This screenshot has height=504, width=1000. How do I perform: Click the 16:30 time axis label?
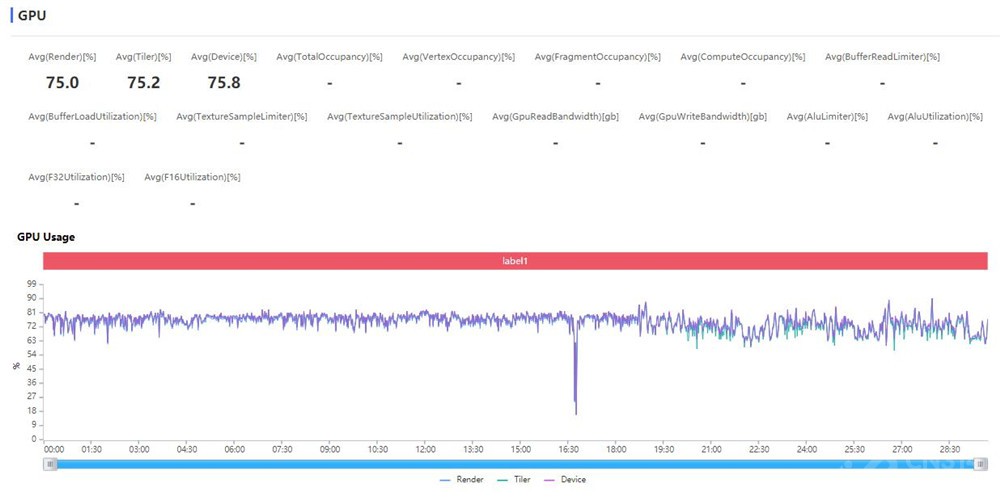(568, 449)
